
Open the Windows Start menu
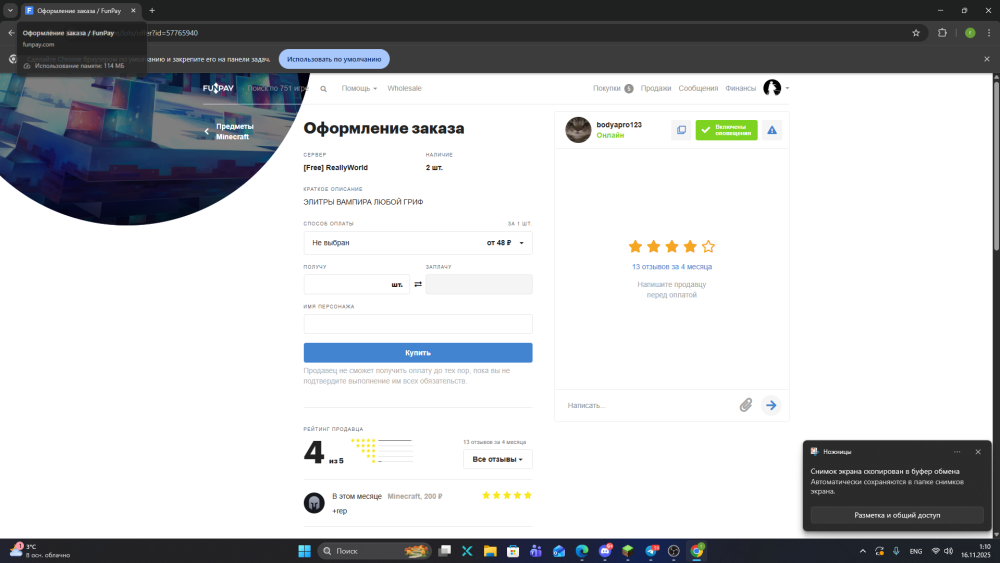point(304,551)
